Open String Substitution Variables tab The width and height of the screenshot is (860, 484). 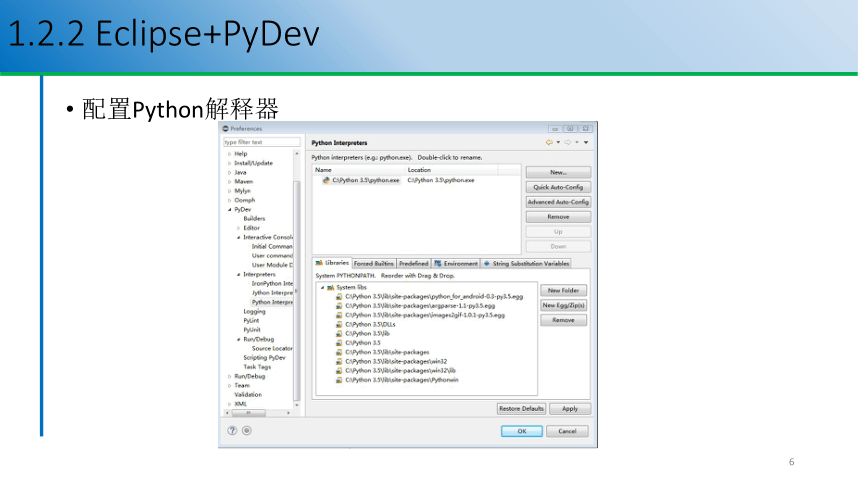point(526,264)
